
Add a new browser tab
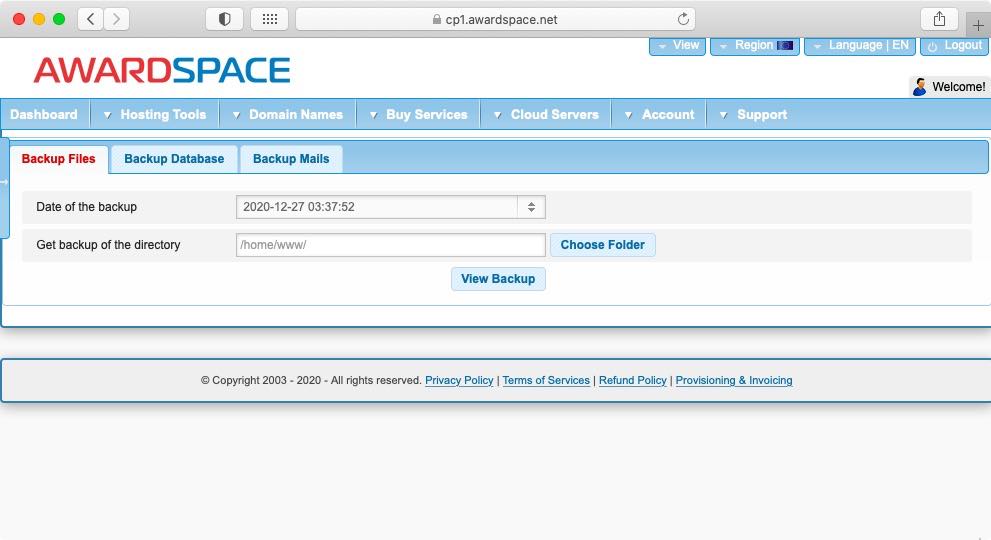(x=978, y=25)
